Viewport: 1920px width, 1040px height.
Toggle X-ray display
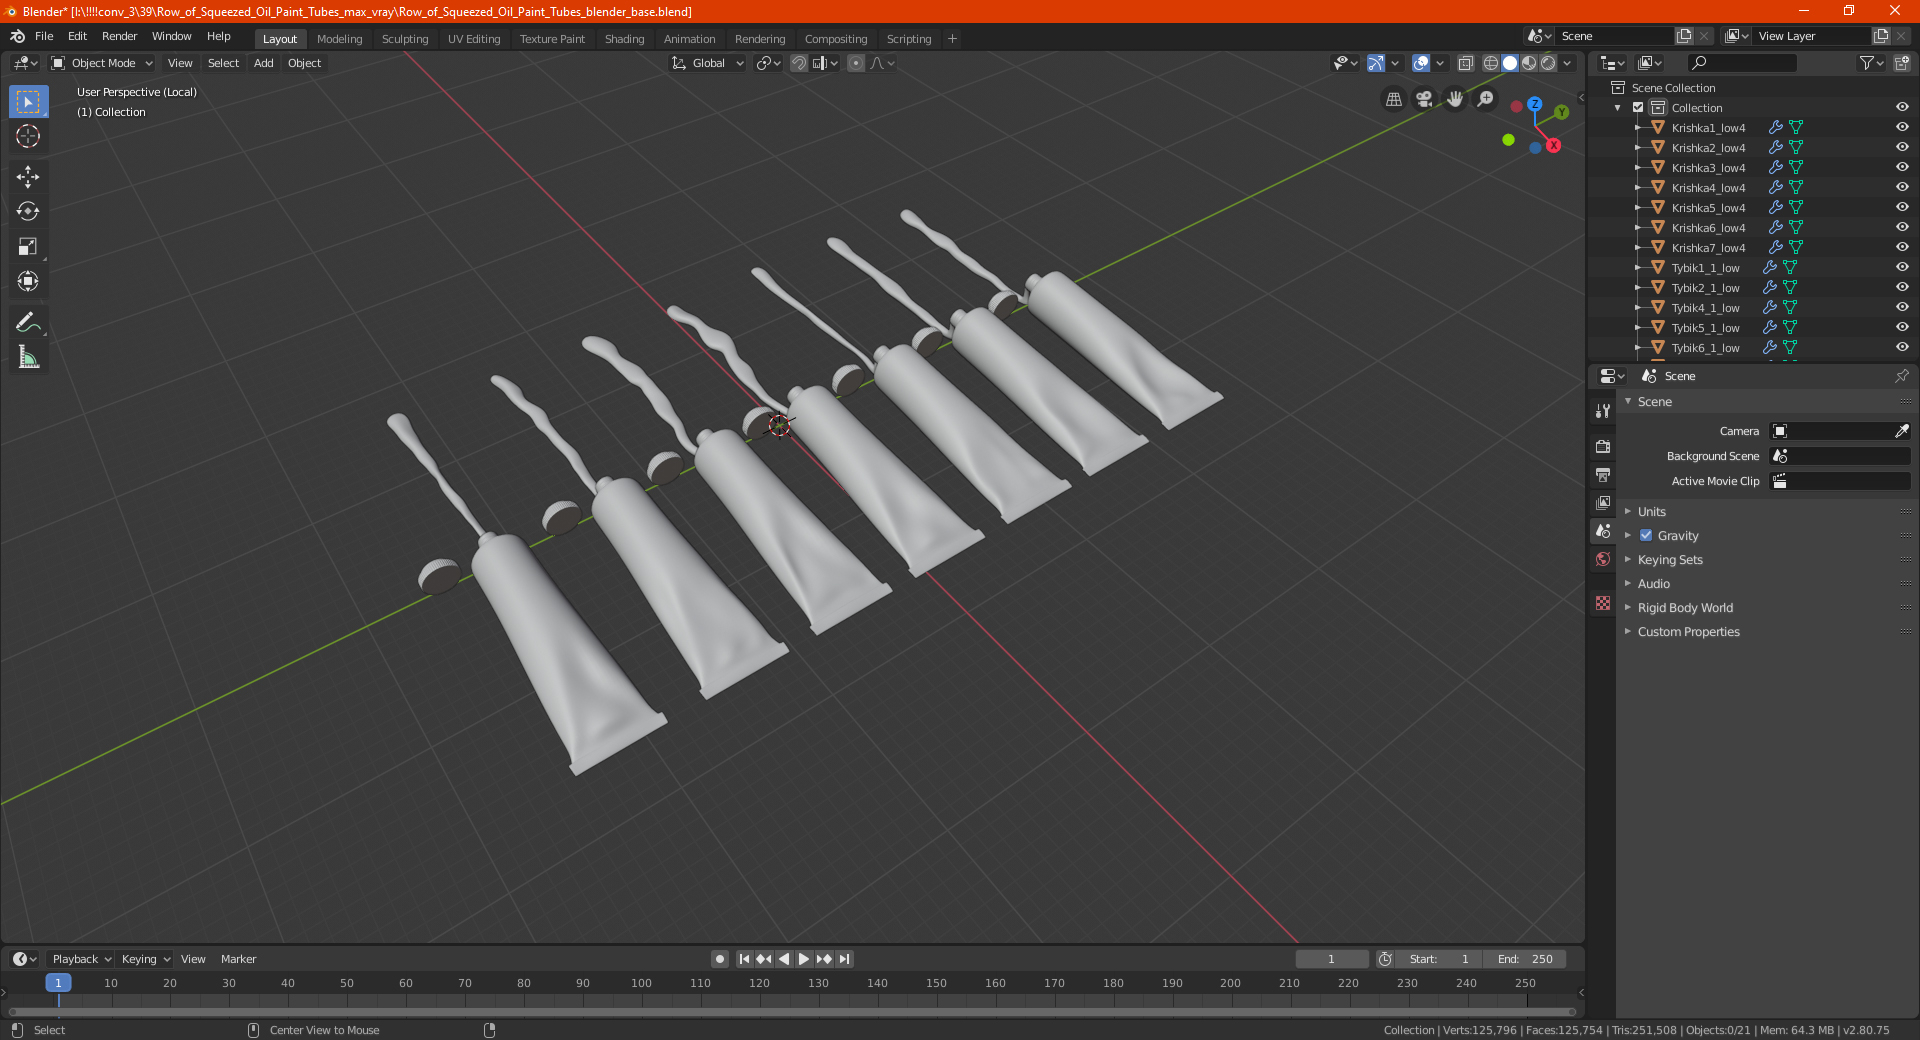1465,63
